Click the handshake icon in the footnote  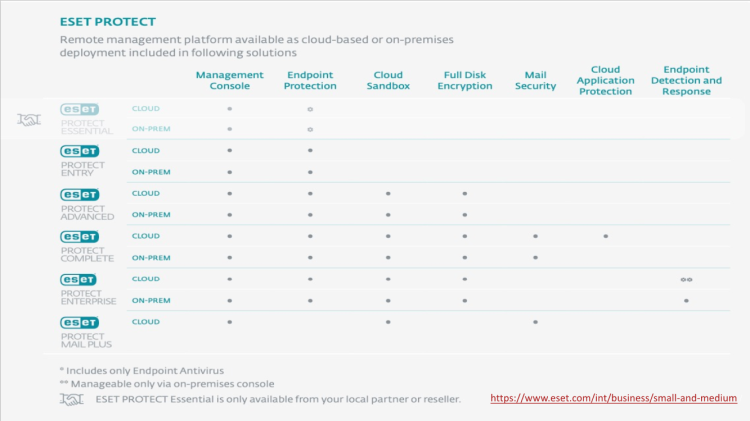[x=70, y=399]
